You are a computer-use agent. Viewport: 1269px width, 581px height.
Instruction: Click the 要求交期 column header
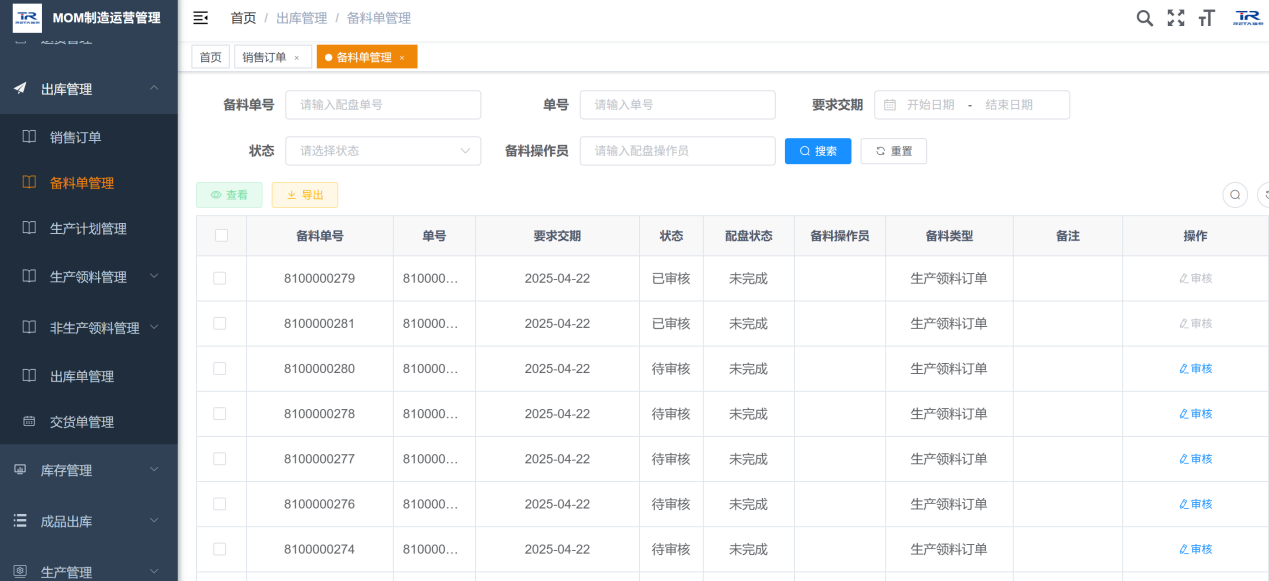(557, 236)
